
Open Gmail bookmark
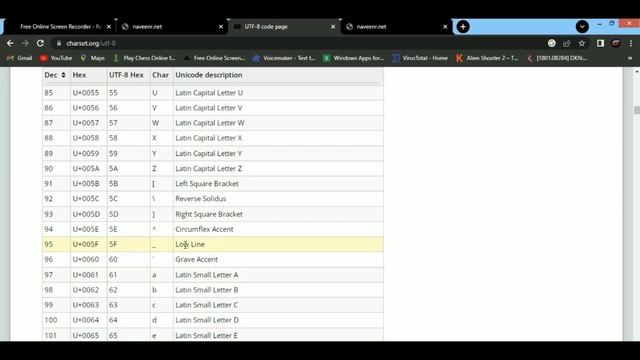pos(19,58)
